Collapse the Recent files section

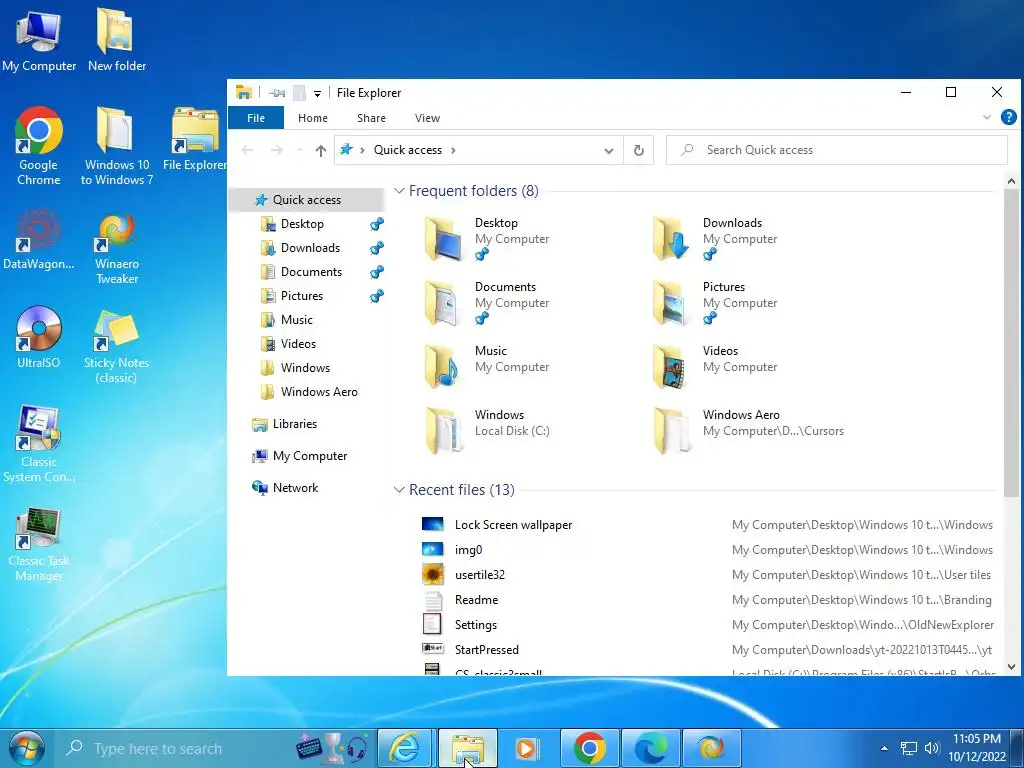399,490
